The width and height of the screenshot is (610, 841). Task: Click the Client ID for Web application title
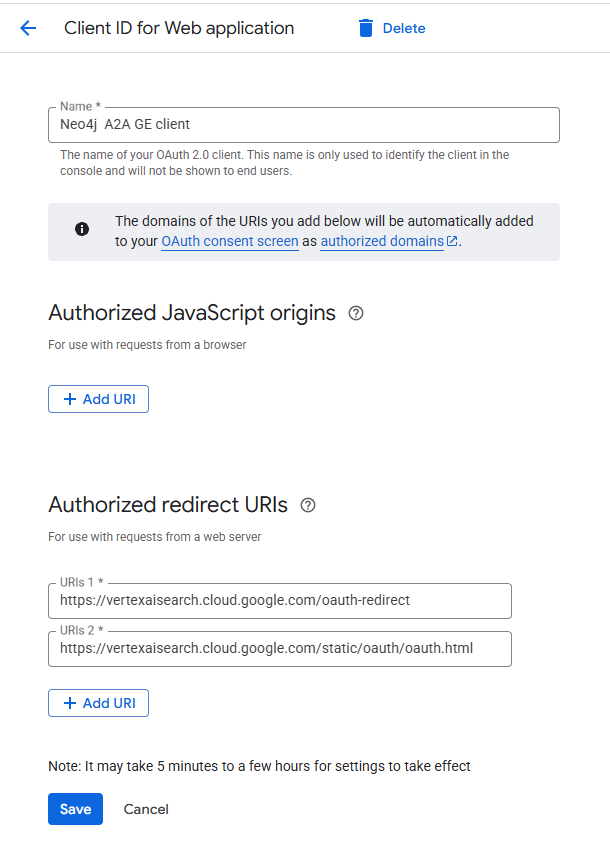point(179,28)
